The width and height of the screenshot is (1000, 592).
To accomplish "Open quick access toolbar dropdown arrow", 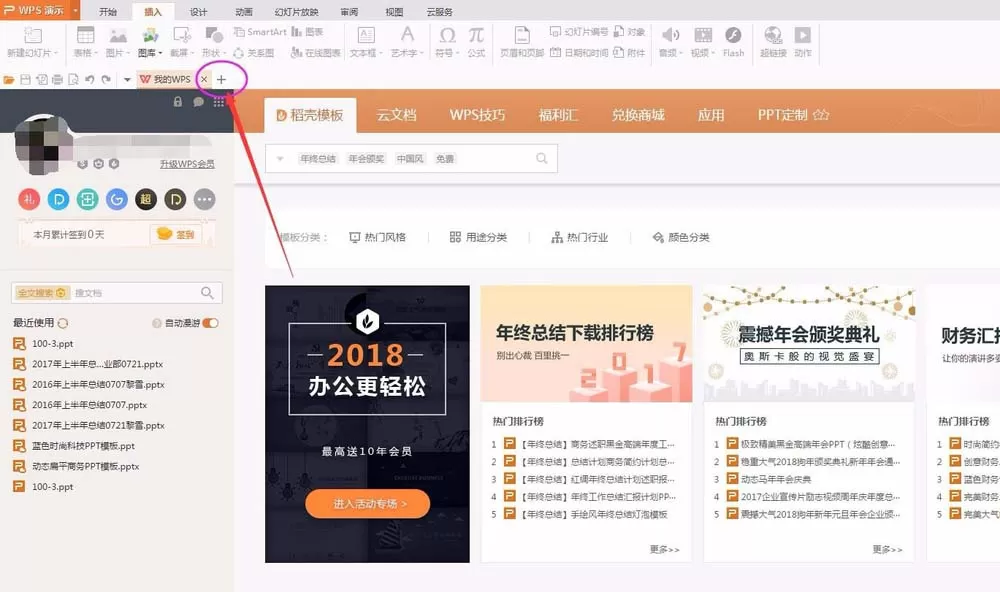I will point(127,80).
